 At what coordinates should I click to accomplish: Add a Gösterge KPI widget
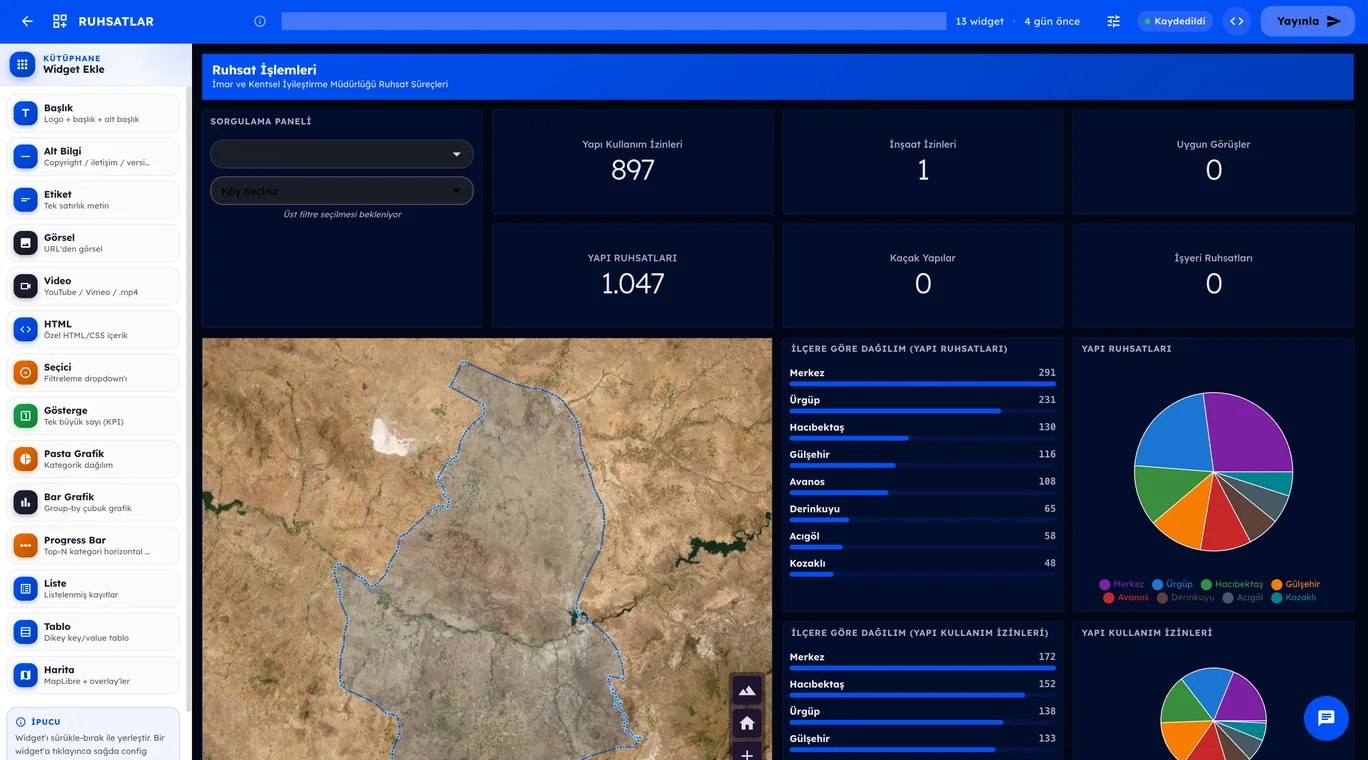pyautogui.click(x=93, y=416)
